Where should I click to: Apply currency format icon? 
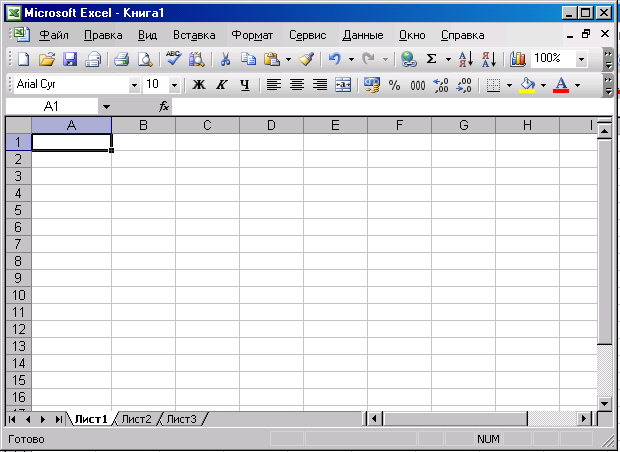(x=371, y=85)
